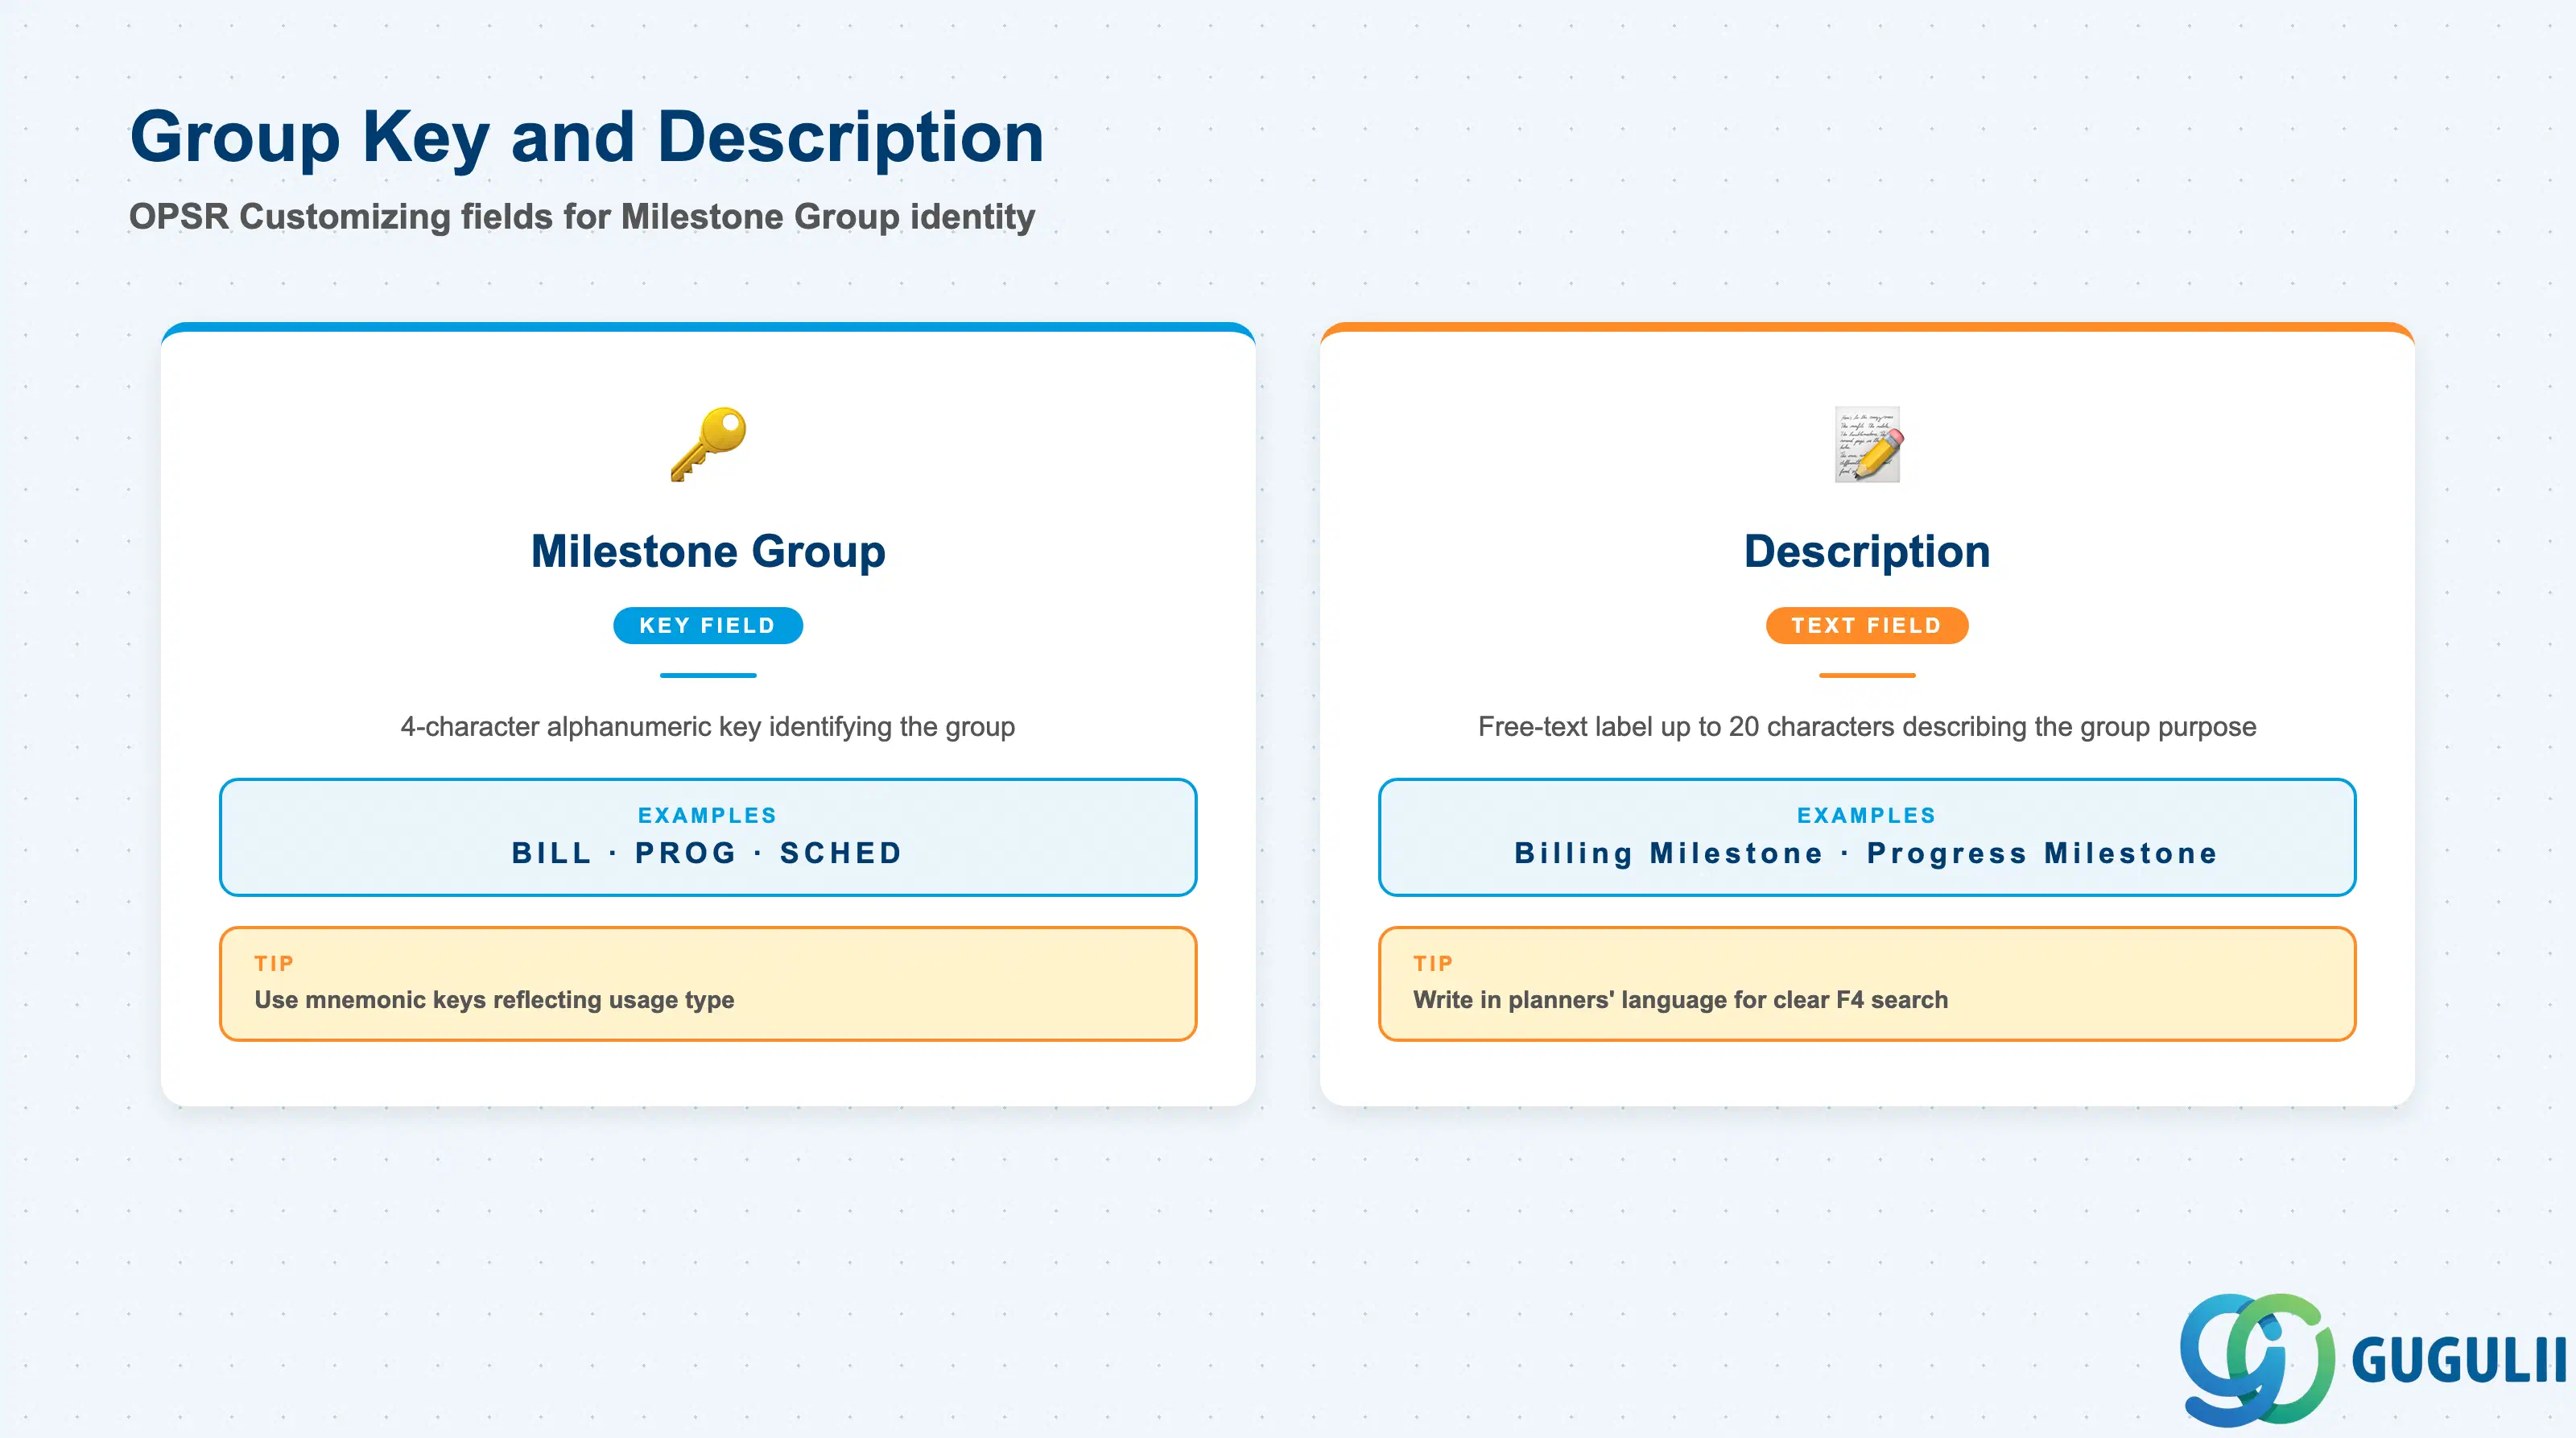
Task: Click the TIP label in the Milestone Group card
Action: (x=274, y=963)
